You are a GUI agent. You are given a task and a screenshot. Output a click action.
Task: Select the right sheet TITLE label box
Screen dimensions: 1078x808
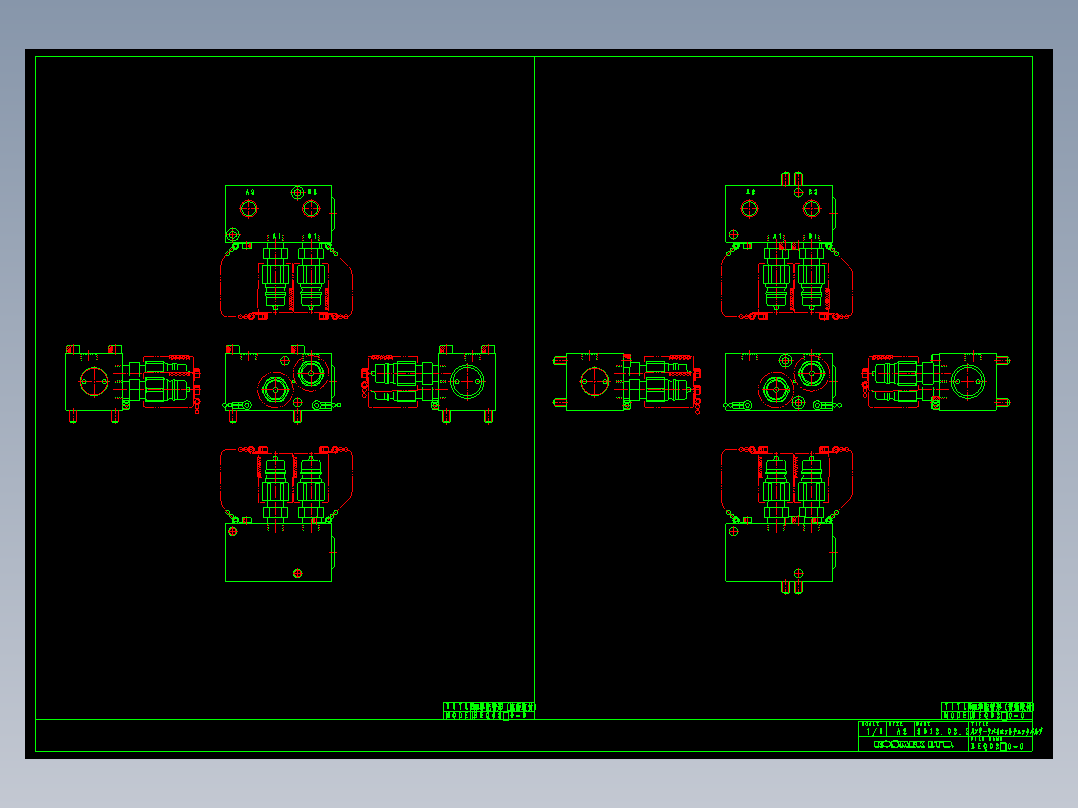(987, 707)
